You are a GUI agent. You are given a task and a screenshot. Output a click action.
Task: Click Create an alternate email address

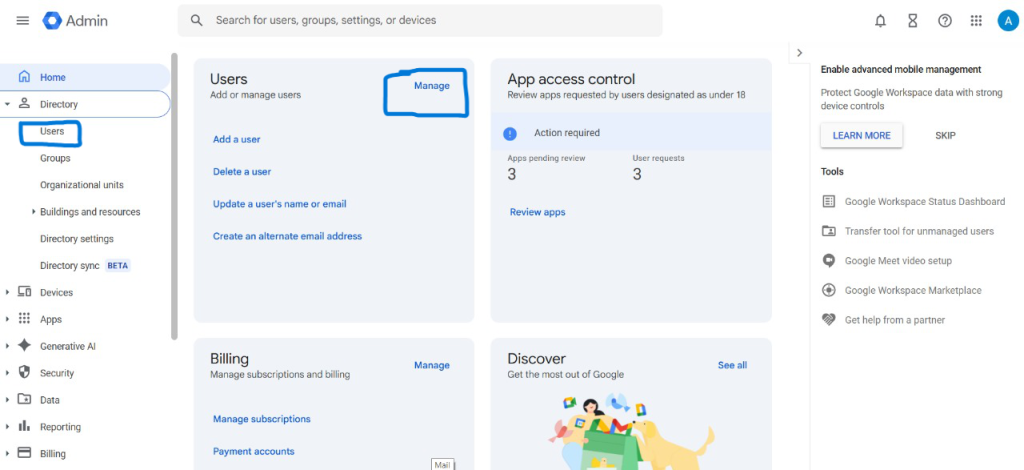(x=287, y=236)
